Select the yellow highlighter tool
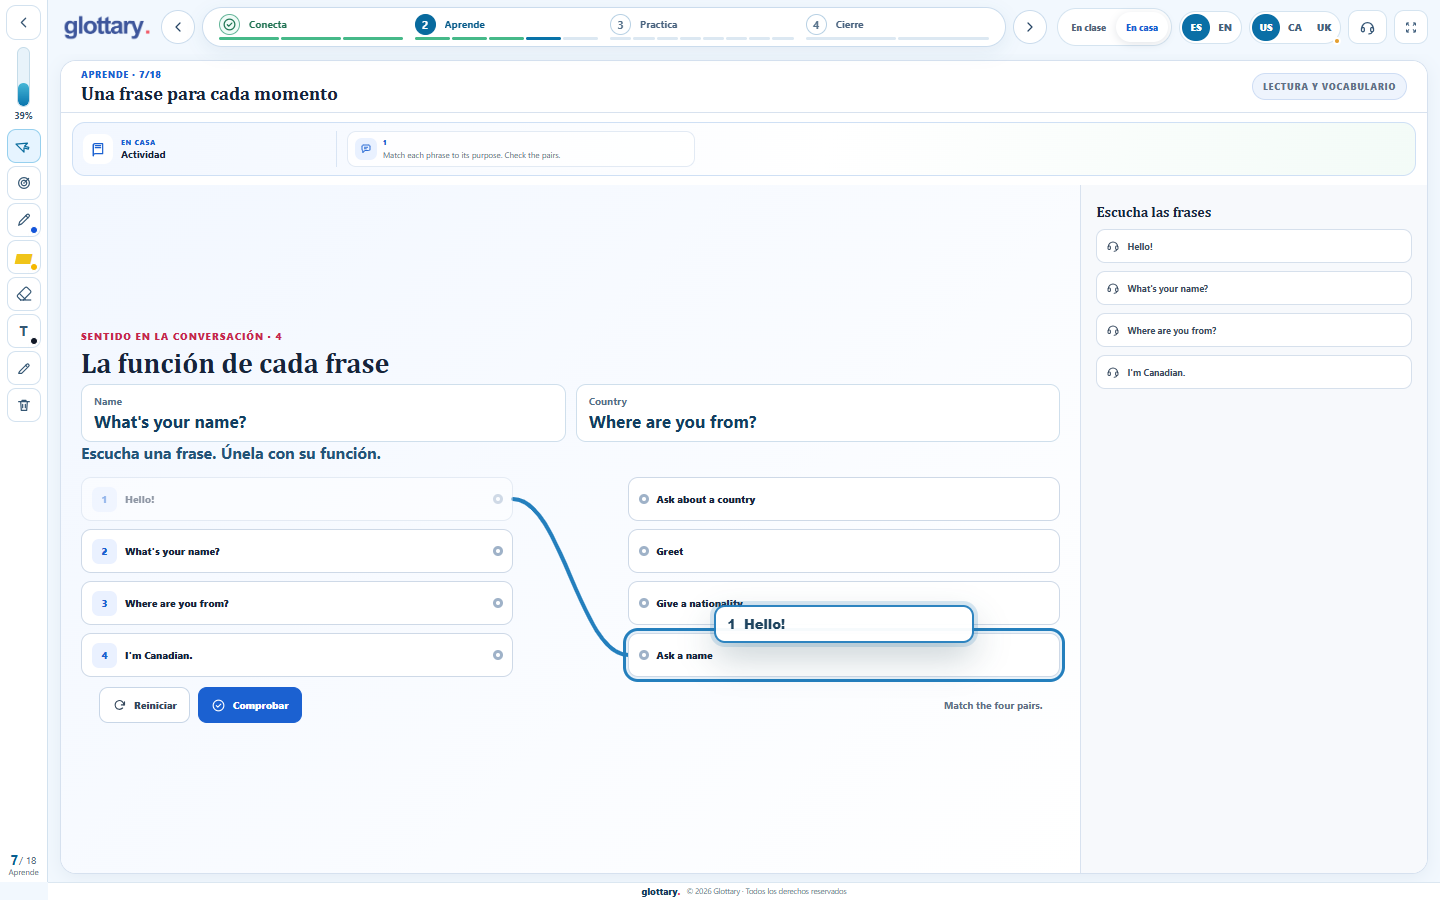 point(24,258)
